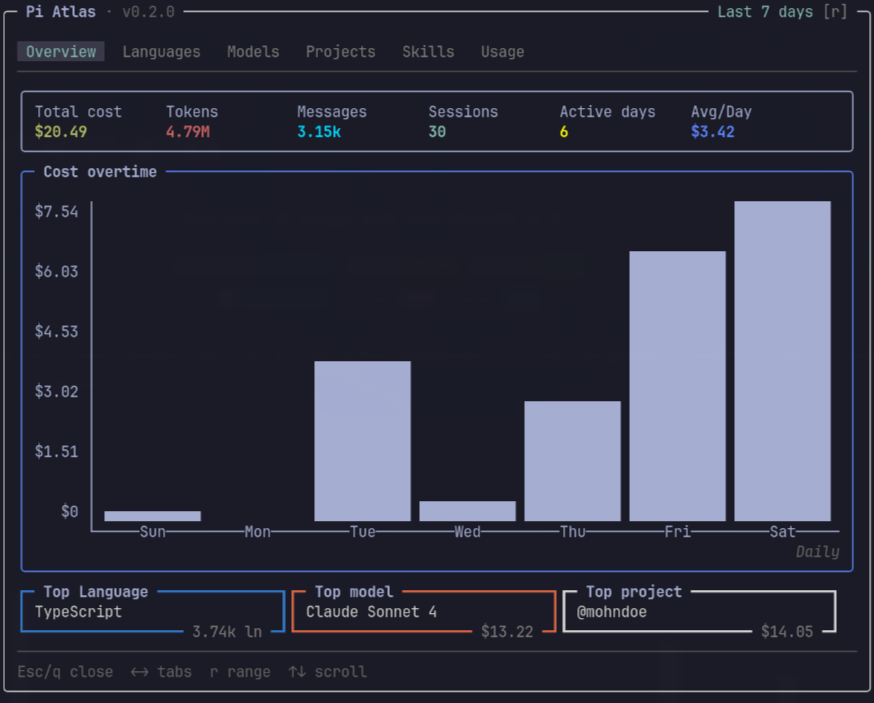
Task: Change the Last 7 days range
Action: (x=782, y=12)
